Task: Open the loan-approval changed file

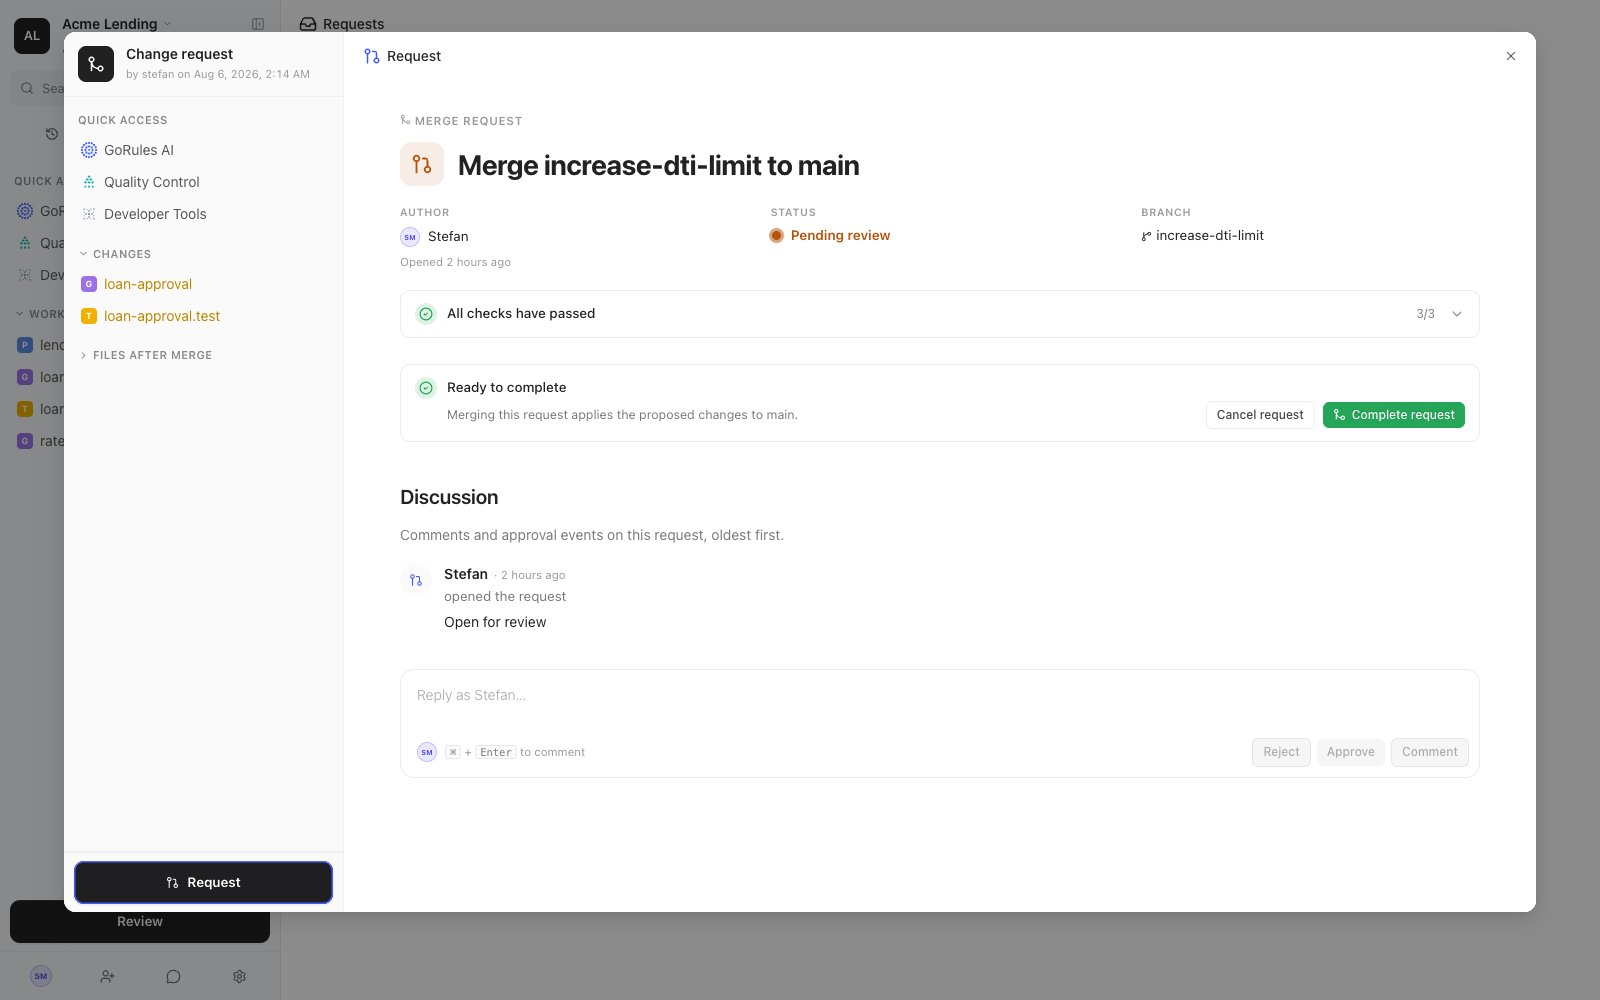Action: tap(148, 284)
